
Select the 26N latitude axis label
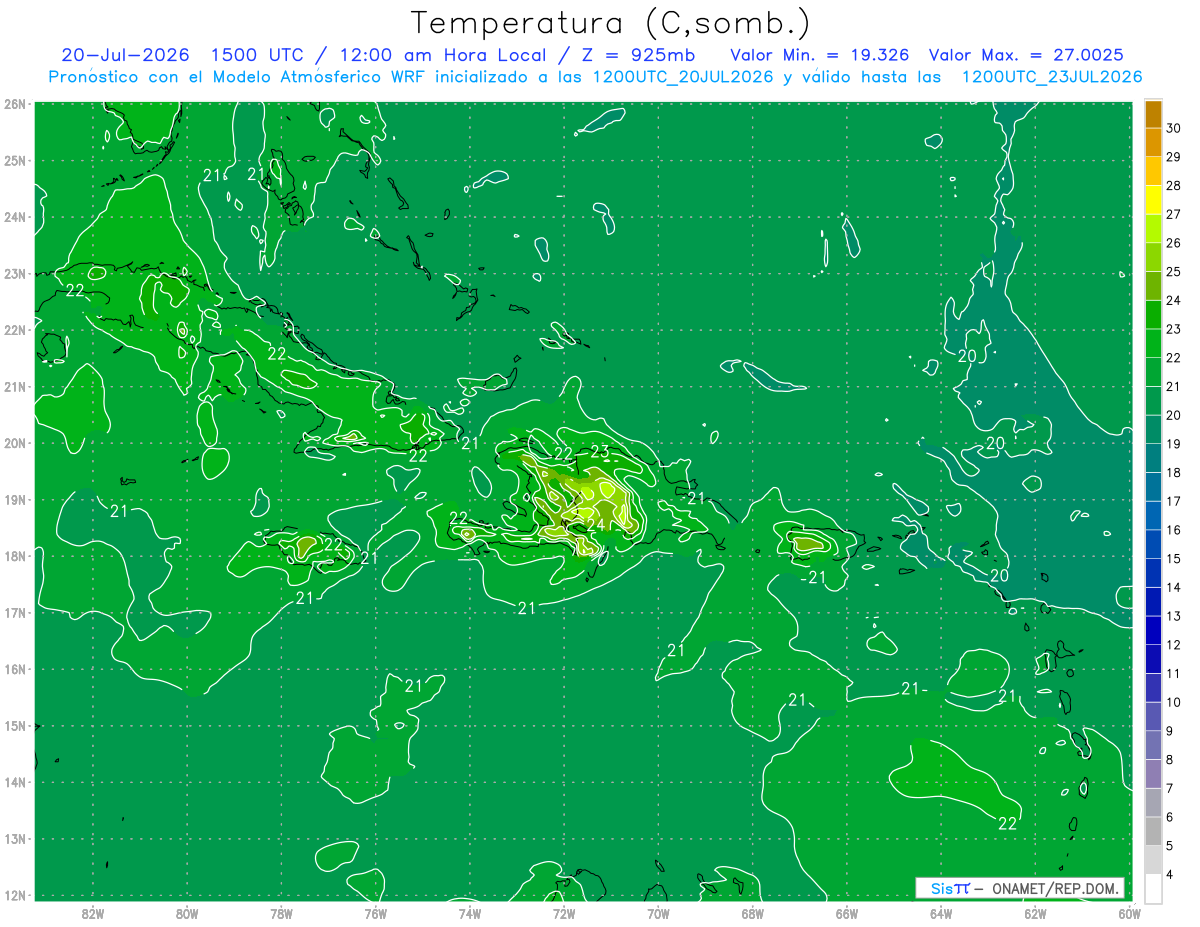click(15, 104)
